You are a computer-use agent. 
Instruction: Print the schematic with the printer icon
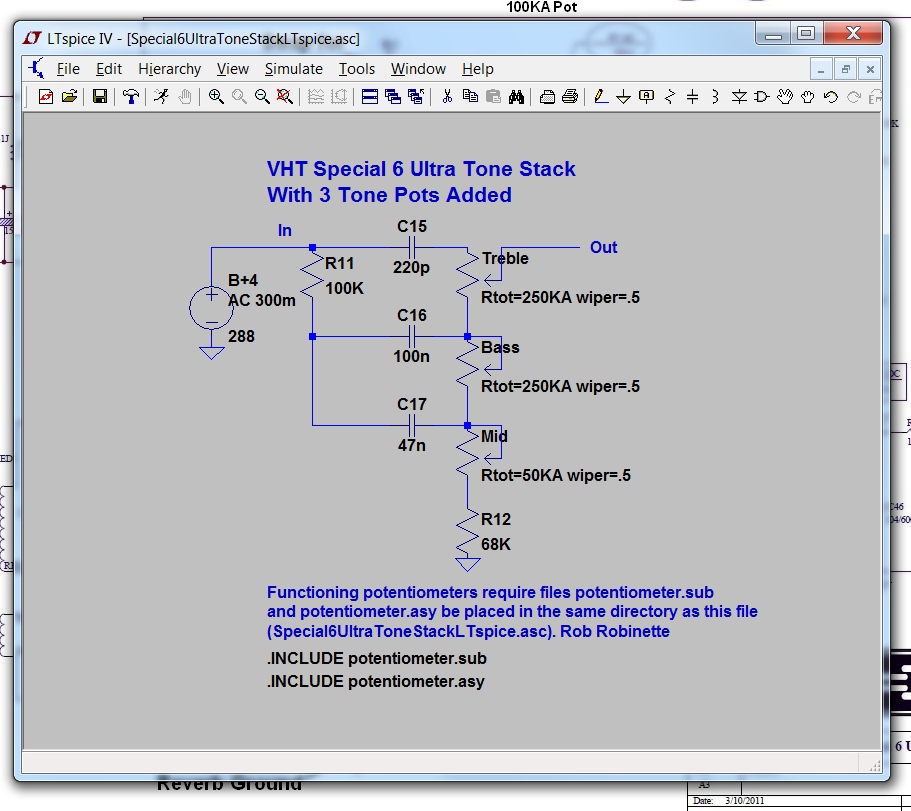(x=570, y=96)
